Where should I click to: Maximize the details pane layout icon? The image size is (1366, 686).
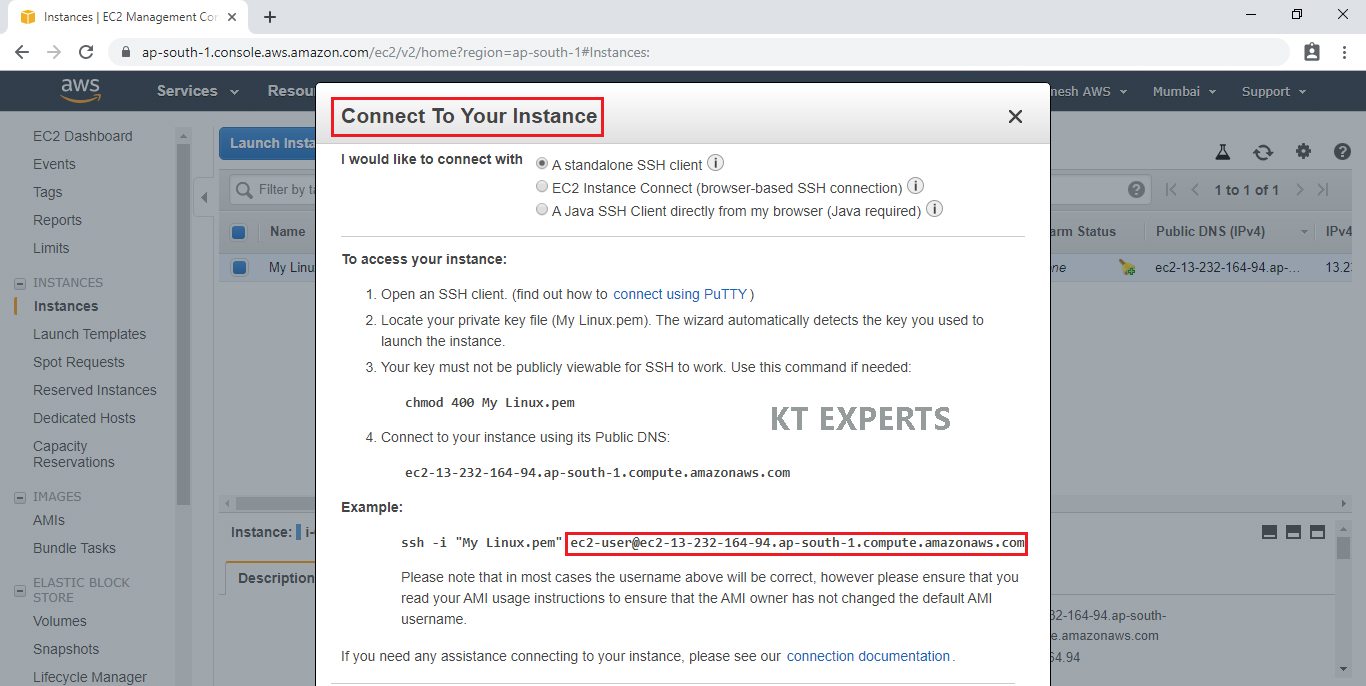point(1317,532)
